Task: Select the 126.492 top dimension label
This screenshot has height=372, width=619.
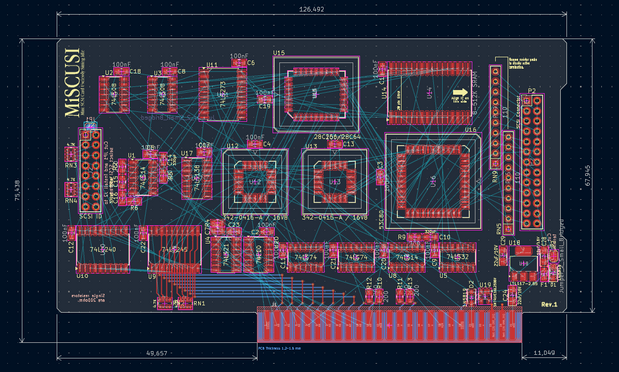Action: pyautogui.click(x=311, y=9)
